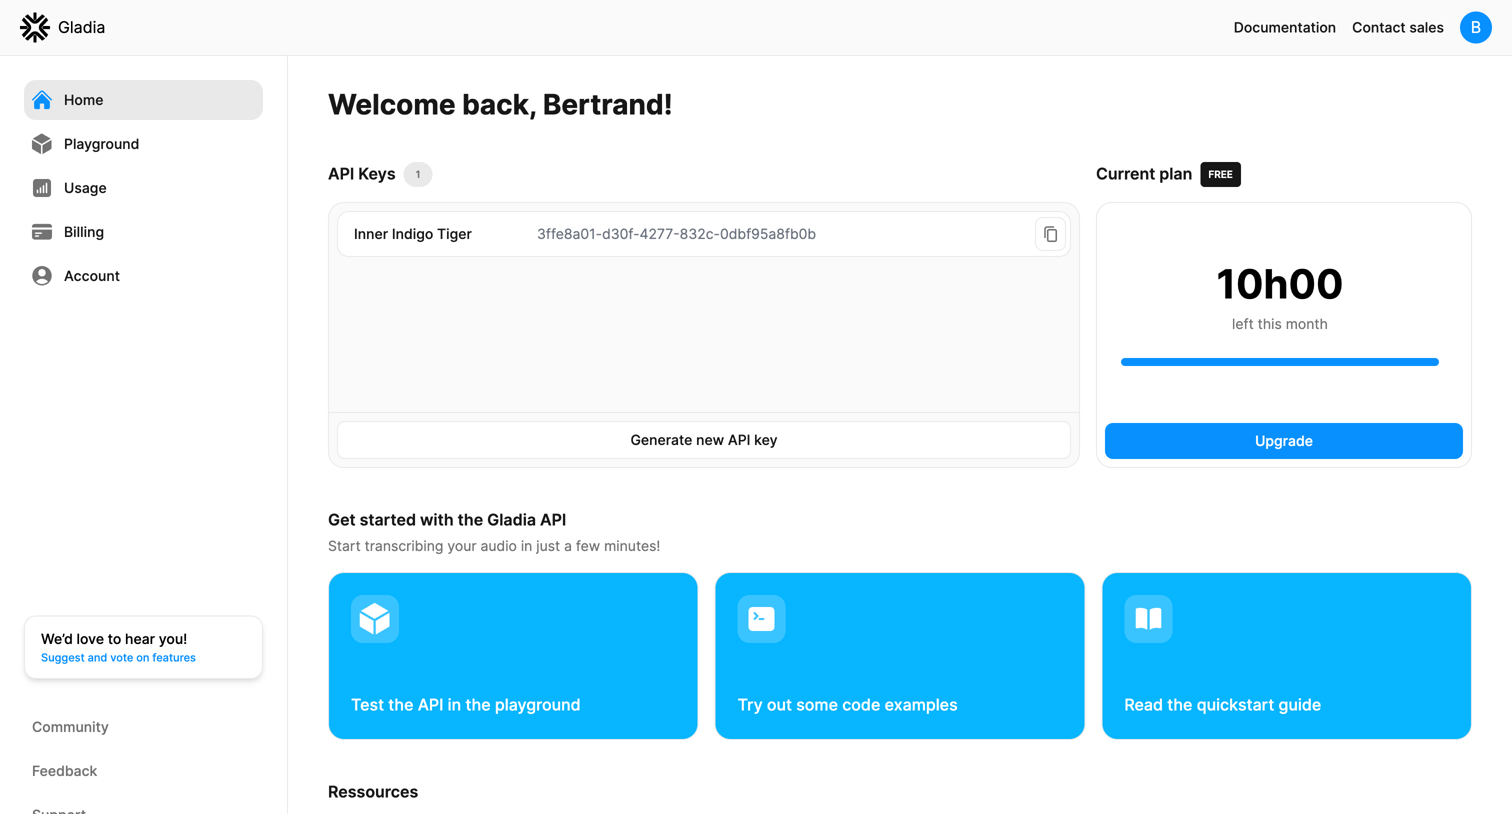Click the hours-left progress bar
1512x814 pixels.
1279,362
